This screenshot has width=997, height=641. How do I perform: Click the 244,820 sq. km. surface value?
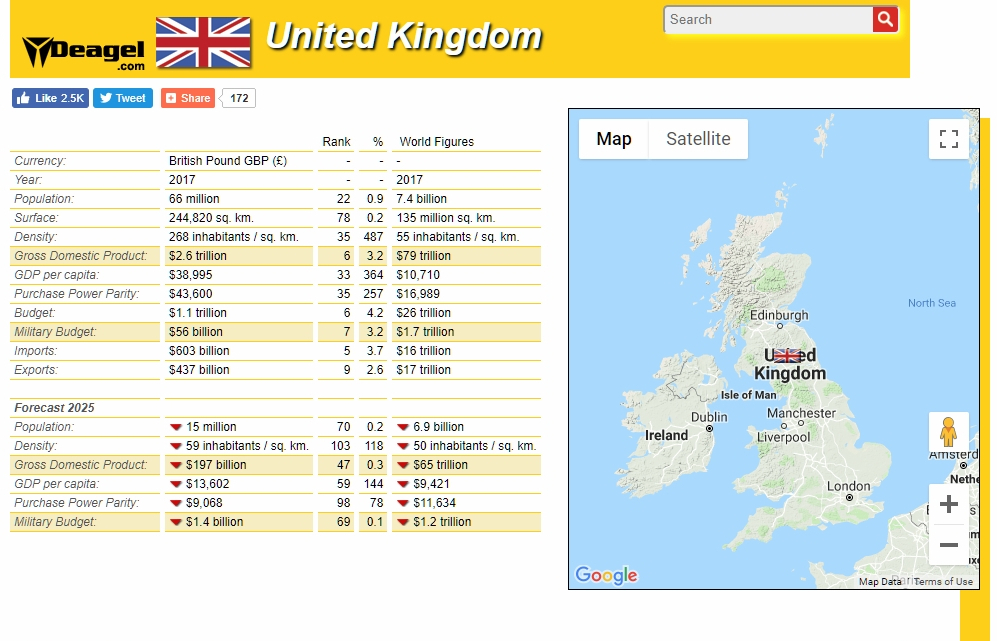211,218
